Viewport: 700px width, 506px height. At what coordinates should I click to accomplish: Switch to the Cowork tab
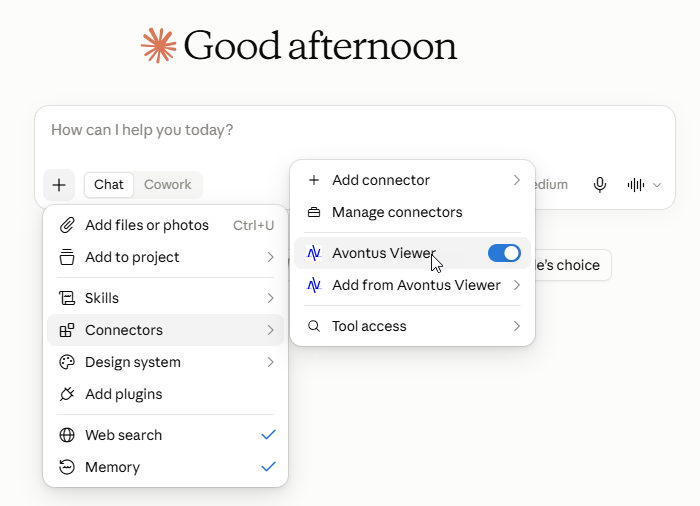tap(167, 184)
